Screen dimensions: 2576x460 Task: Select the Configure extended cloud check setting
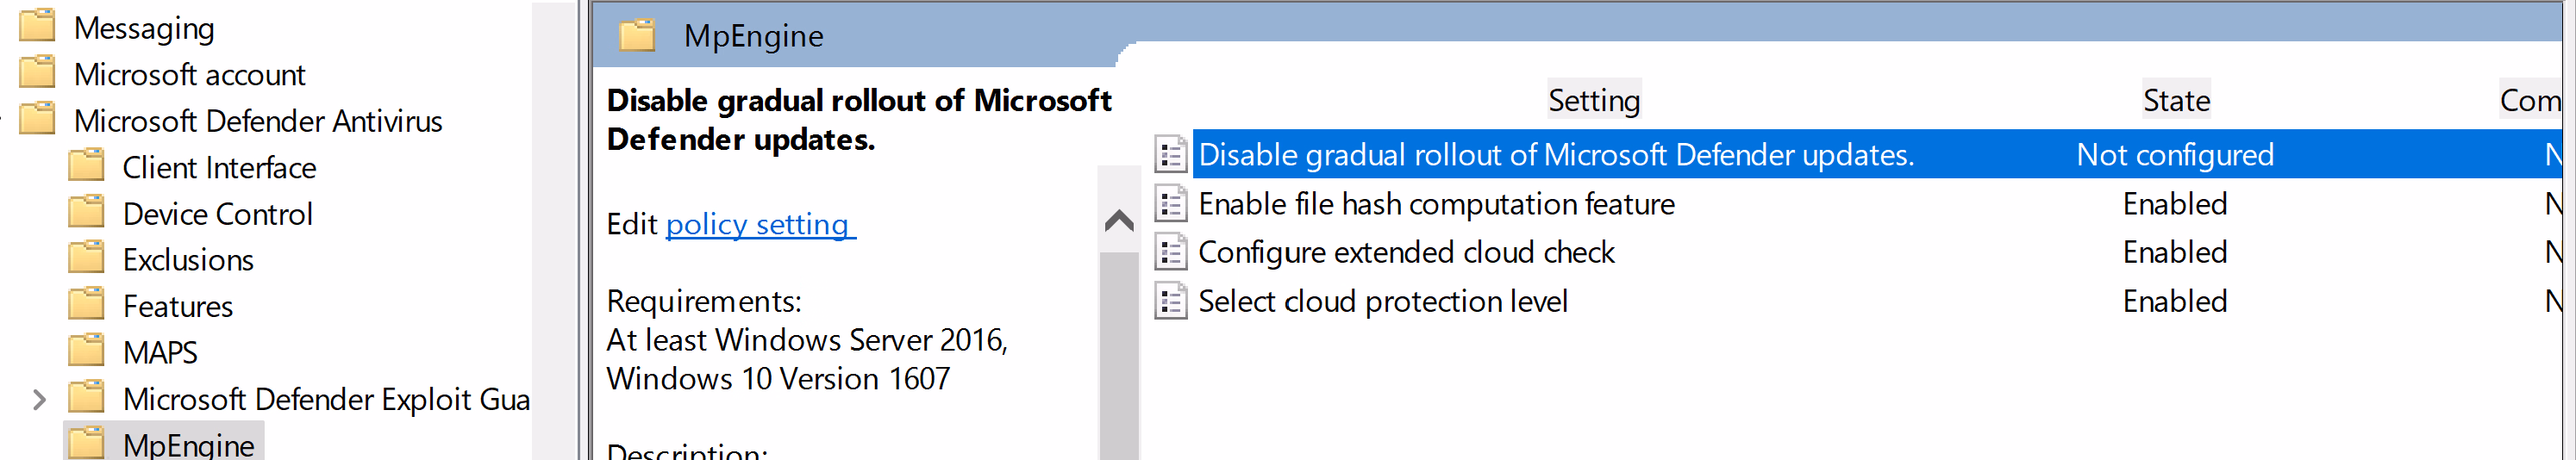1405,252
